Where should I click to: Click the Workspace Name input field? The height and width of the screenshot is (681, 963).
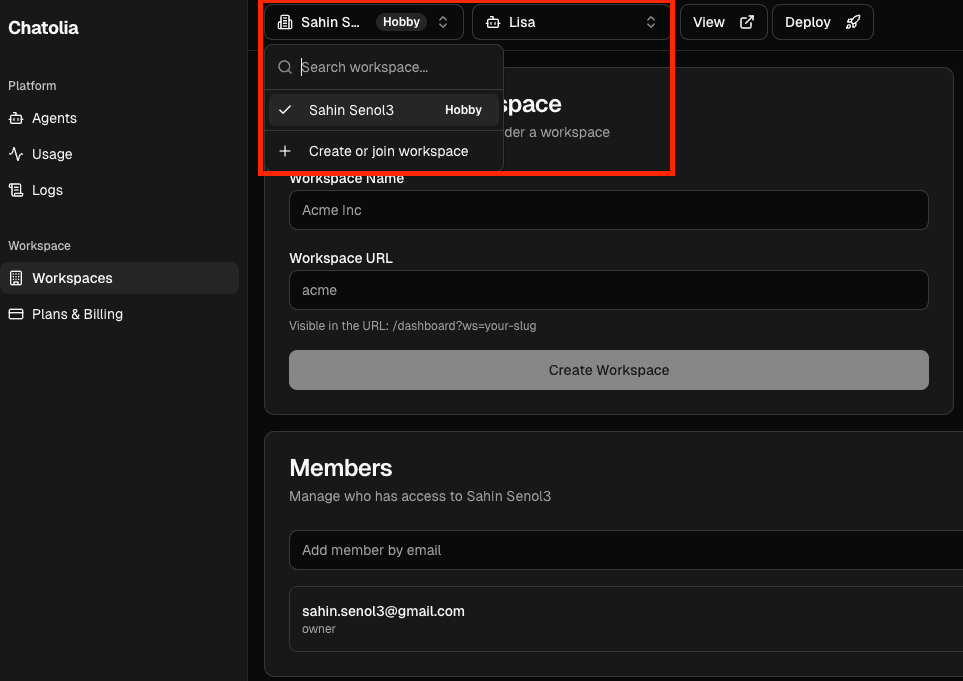[608, 210]
